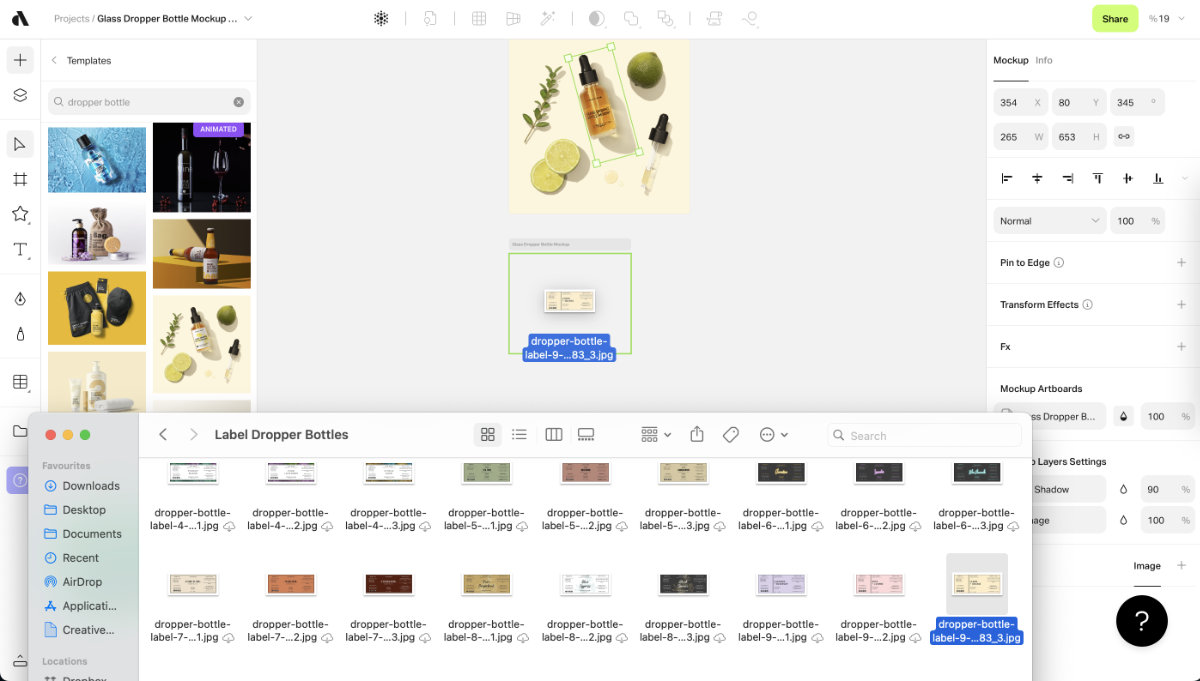
Task: Align top edges icon
Action: click(x=1098, y=178)
